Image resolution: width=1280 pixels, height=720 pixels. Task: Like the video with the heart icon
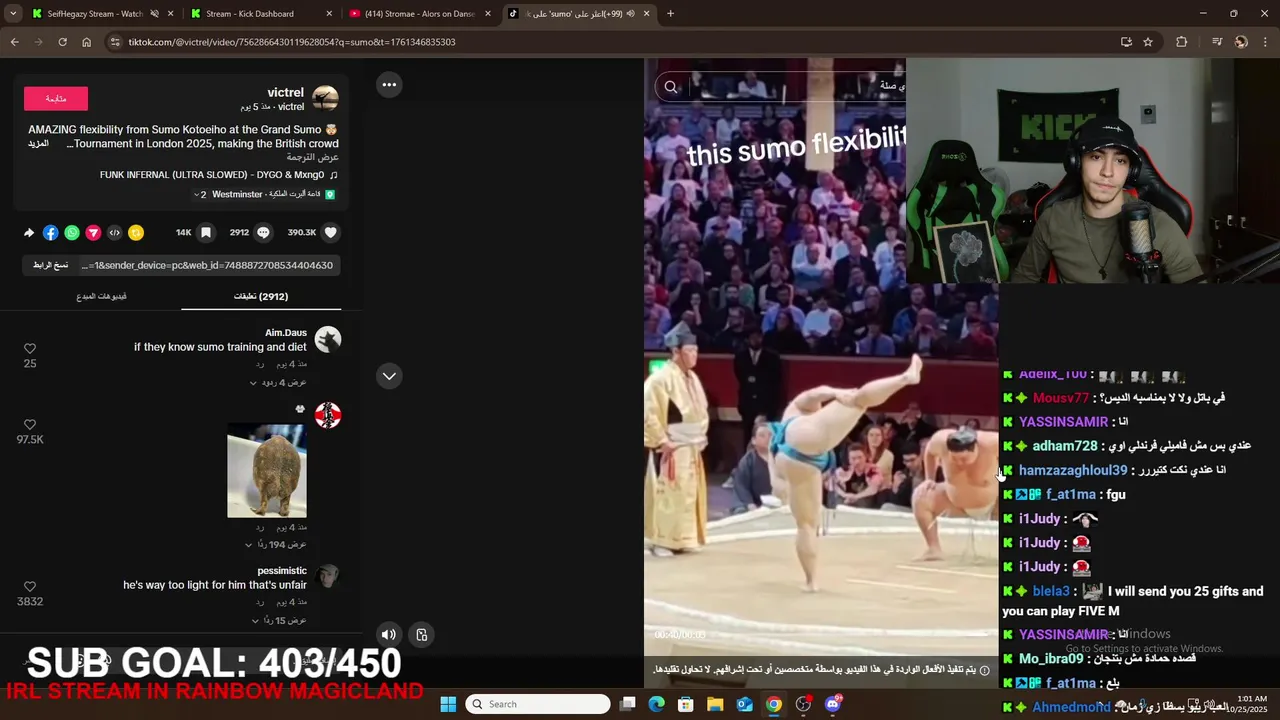click(331, 232)
